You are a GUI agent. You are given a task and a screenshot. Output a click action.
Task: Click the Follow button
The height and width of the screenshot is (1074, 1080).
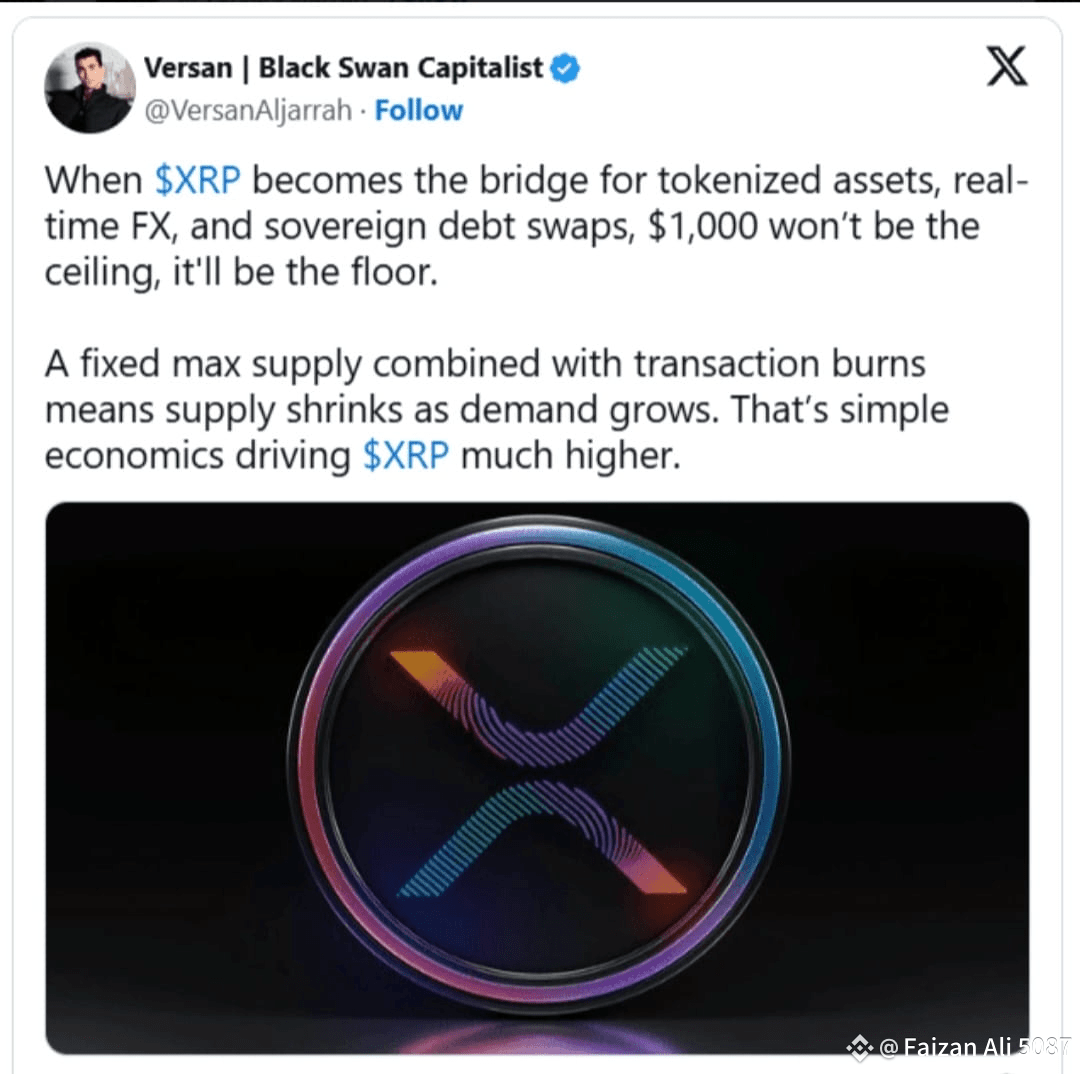[x=419, y=110]
